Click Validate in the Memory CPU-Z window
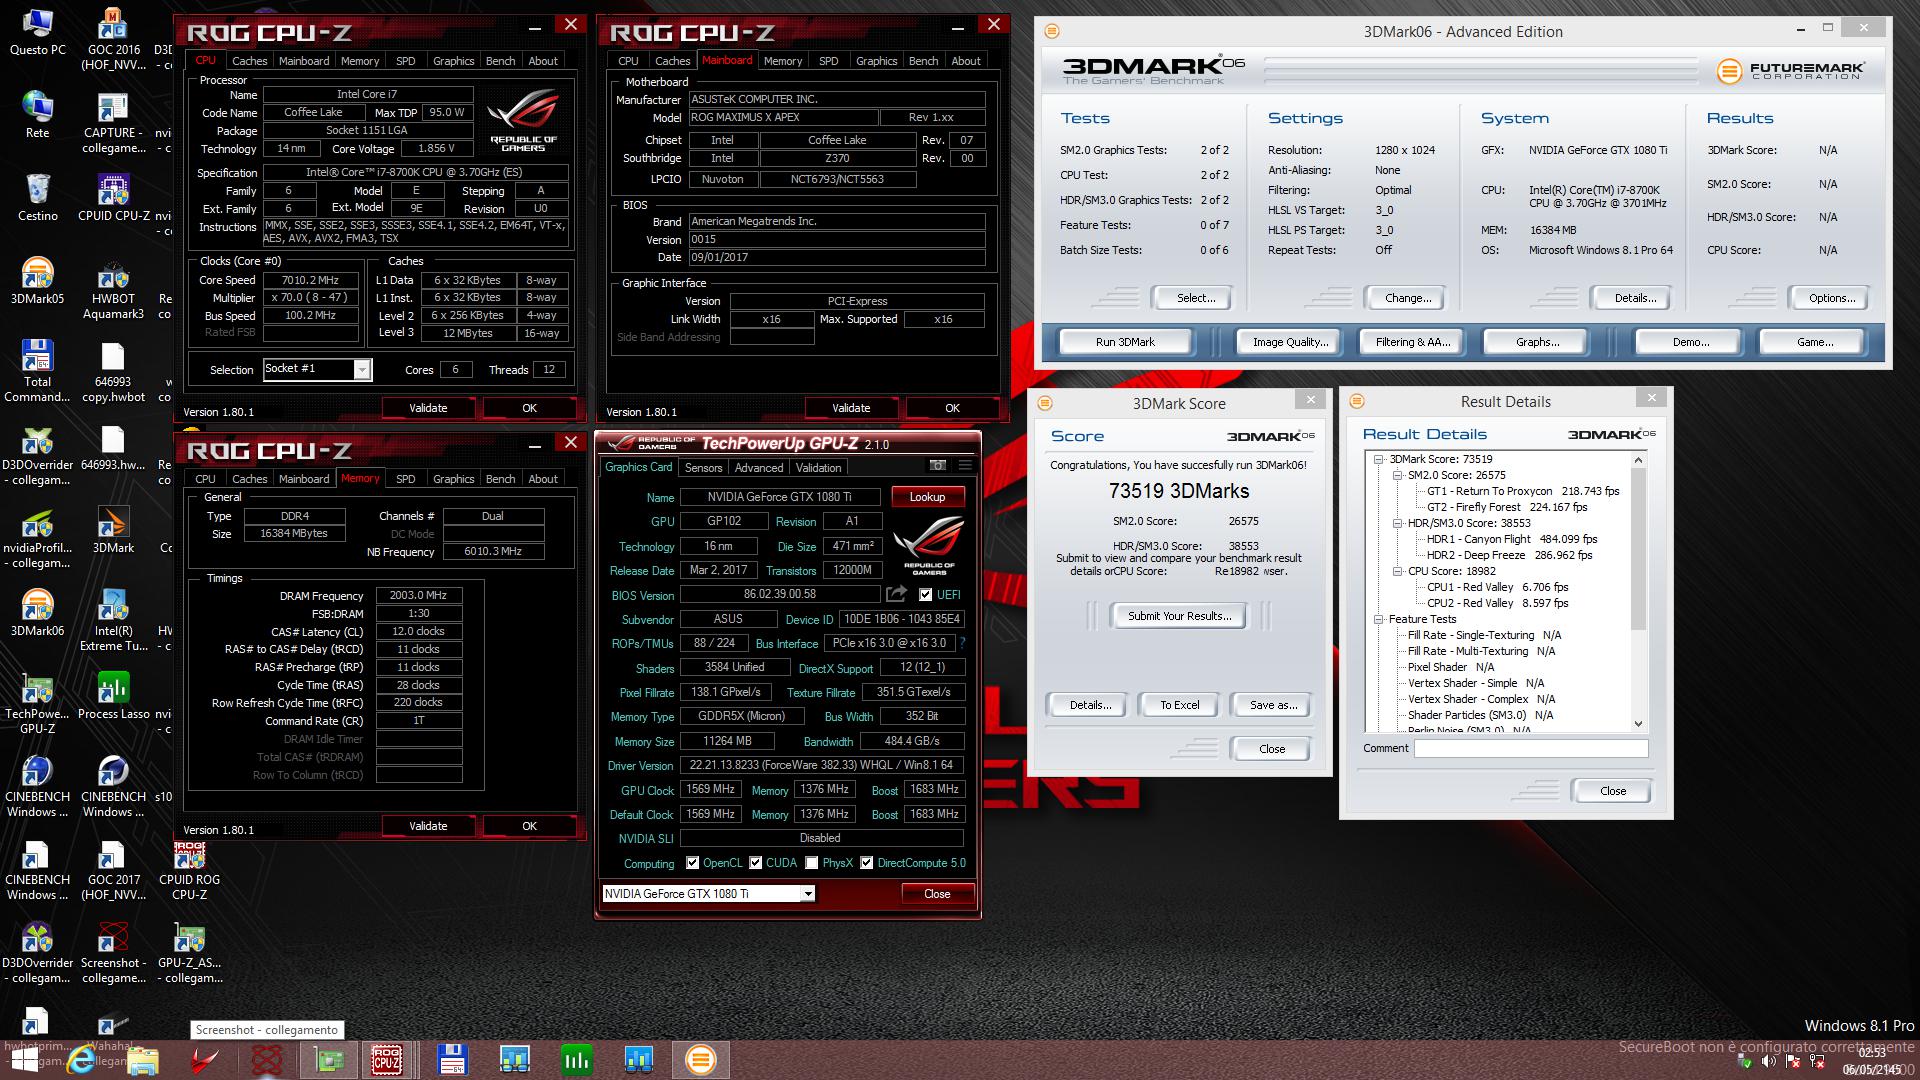This screenshot has height=1080, width=1920. (x=428, y=826)
